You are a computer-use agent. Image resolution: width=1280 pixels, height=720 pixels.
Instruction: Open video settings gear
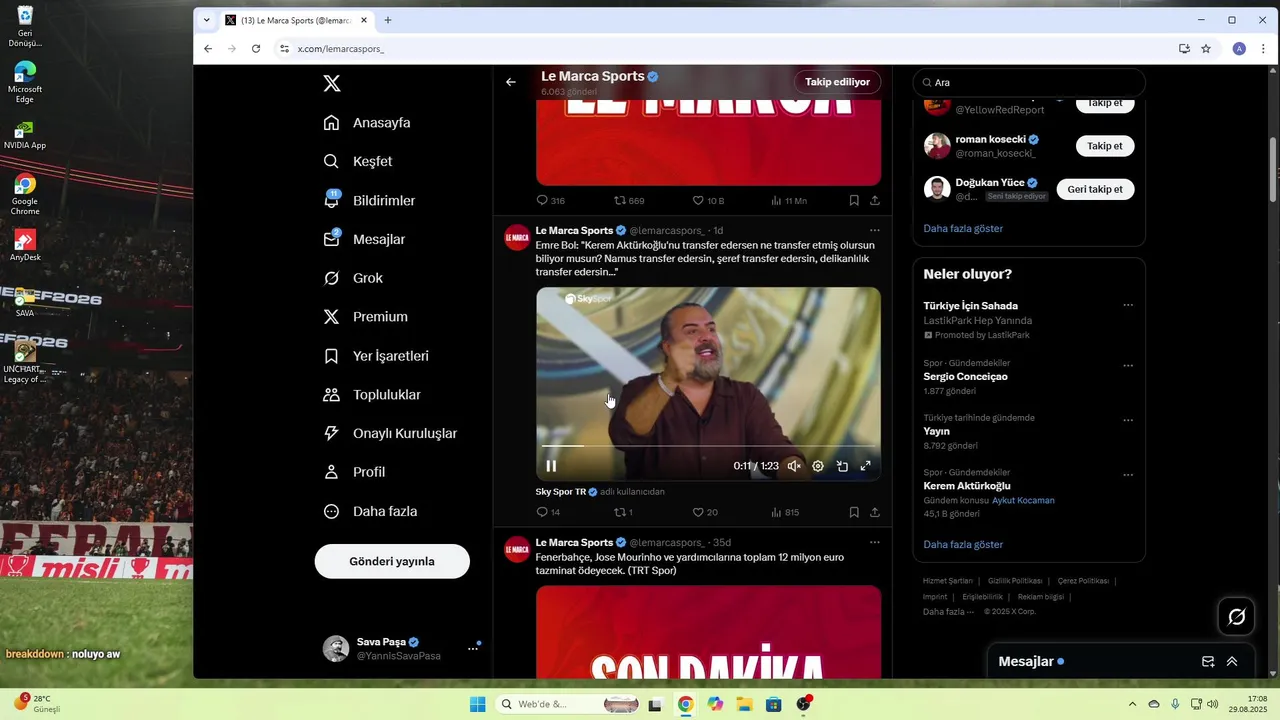click(818, 466)
